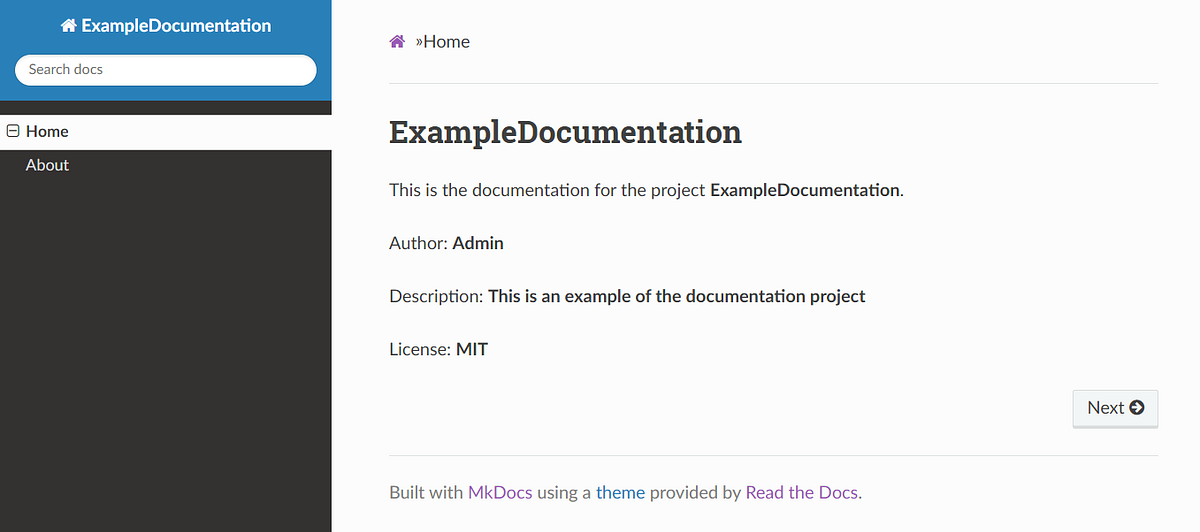
Task: Click the Built with text in the footer
Action: pos(426,492)
